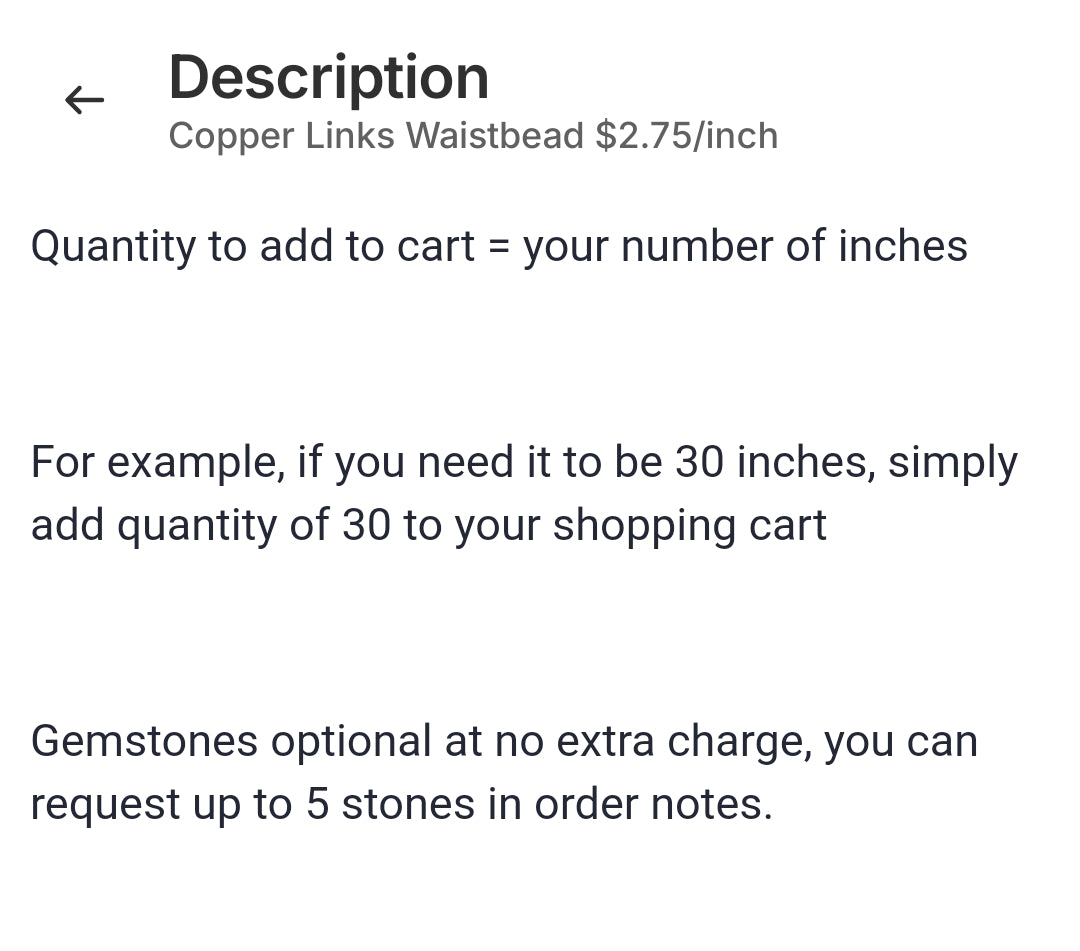Tap the back arrow icon
The image size is (1080, 951).
(84, 99)
